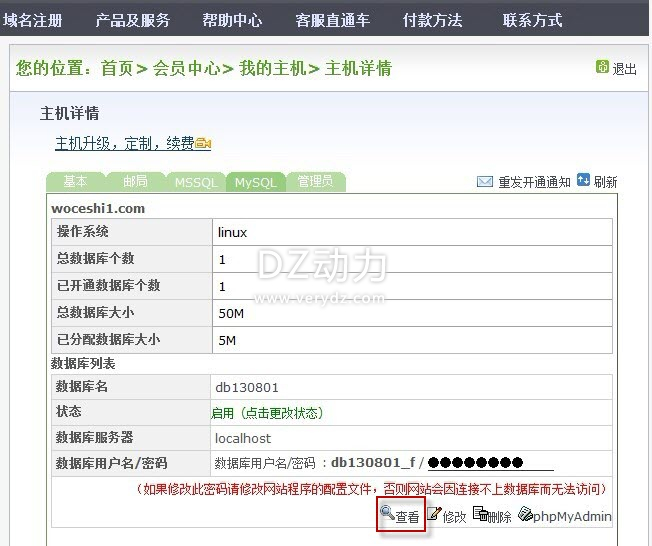Image resolution: width=652 pixels, height=546 pixels.
Task: Click 启用（点击更改状态）to change status
Action: (267, 413)
